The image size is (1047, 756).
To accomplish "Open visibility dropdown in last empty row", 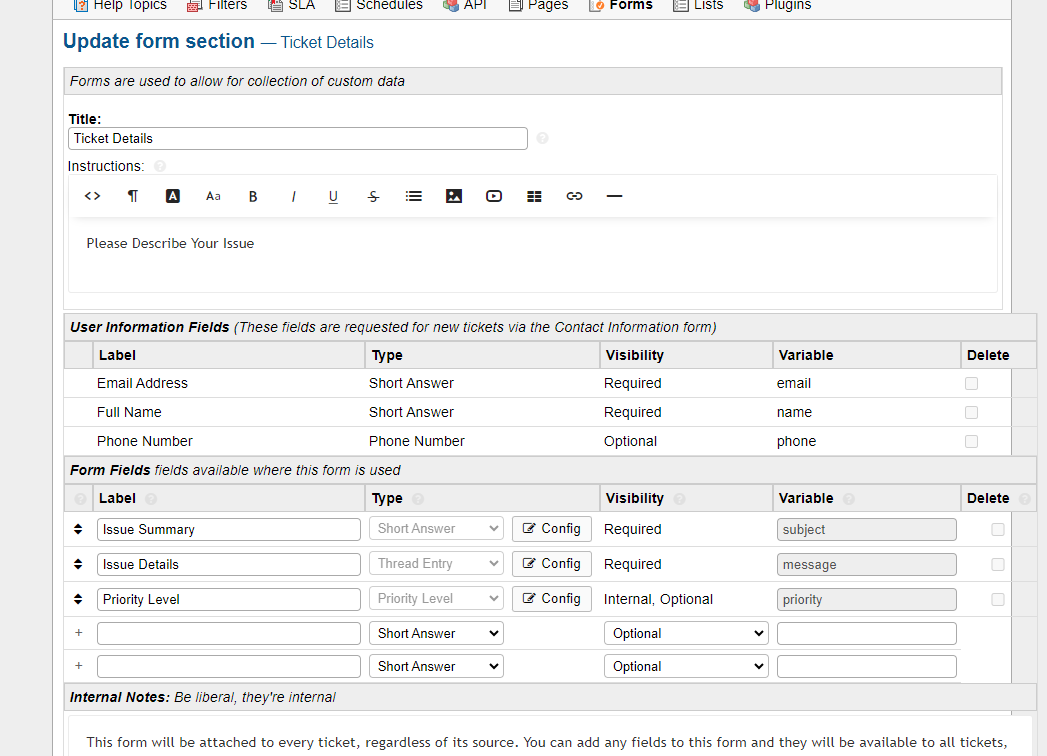I will tap(686, 666).
